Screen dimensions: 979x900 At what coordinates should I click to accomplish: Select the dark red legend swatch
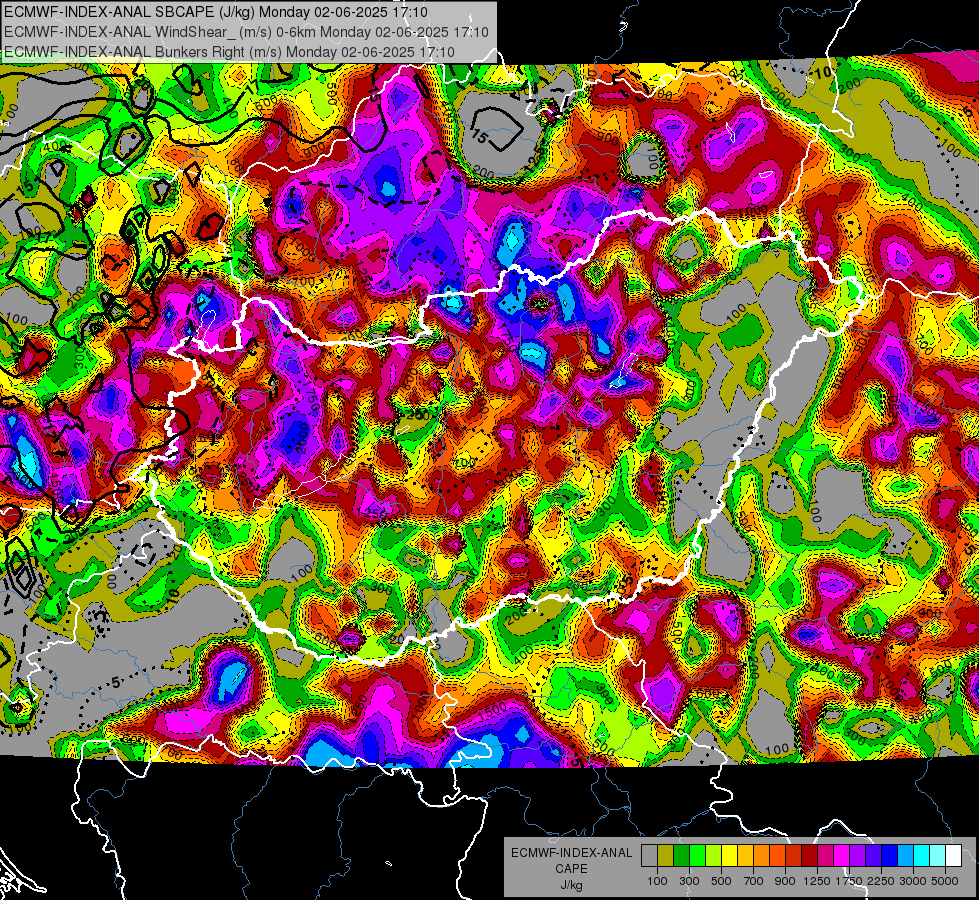809,855
